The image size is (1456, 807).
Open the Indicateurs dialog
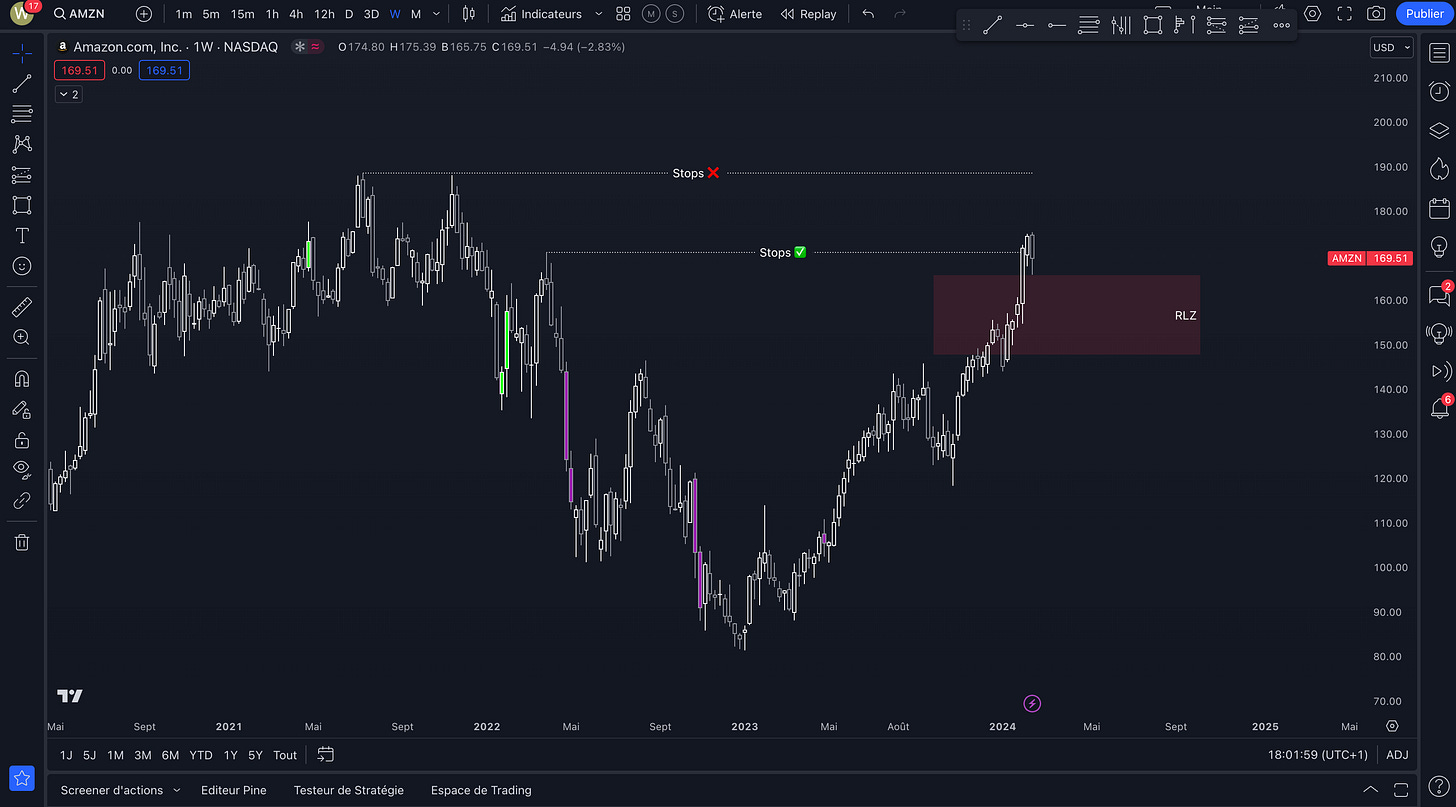pos(541,14)
